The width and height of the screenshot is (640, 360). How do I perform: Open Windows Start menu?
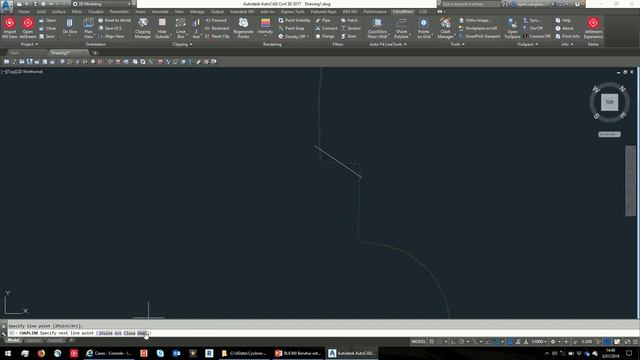pyautogui.click(x=8, y=353)
